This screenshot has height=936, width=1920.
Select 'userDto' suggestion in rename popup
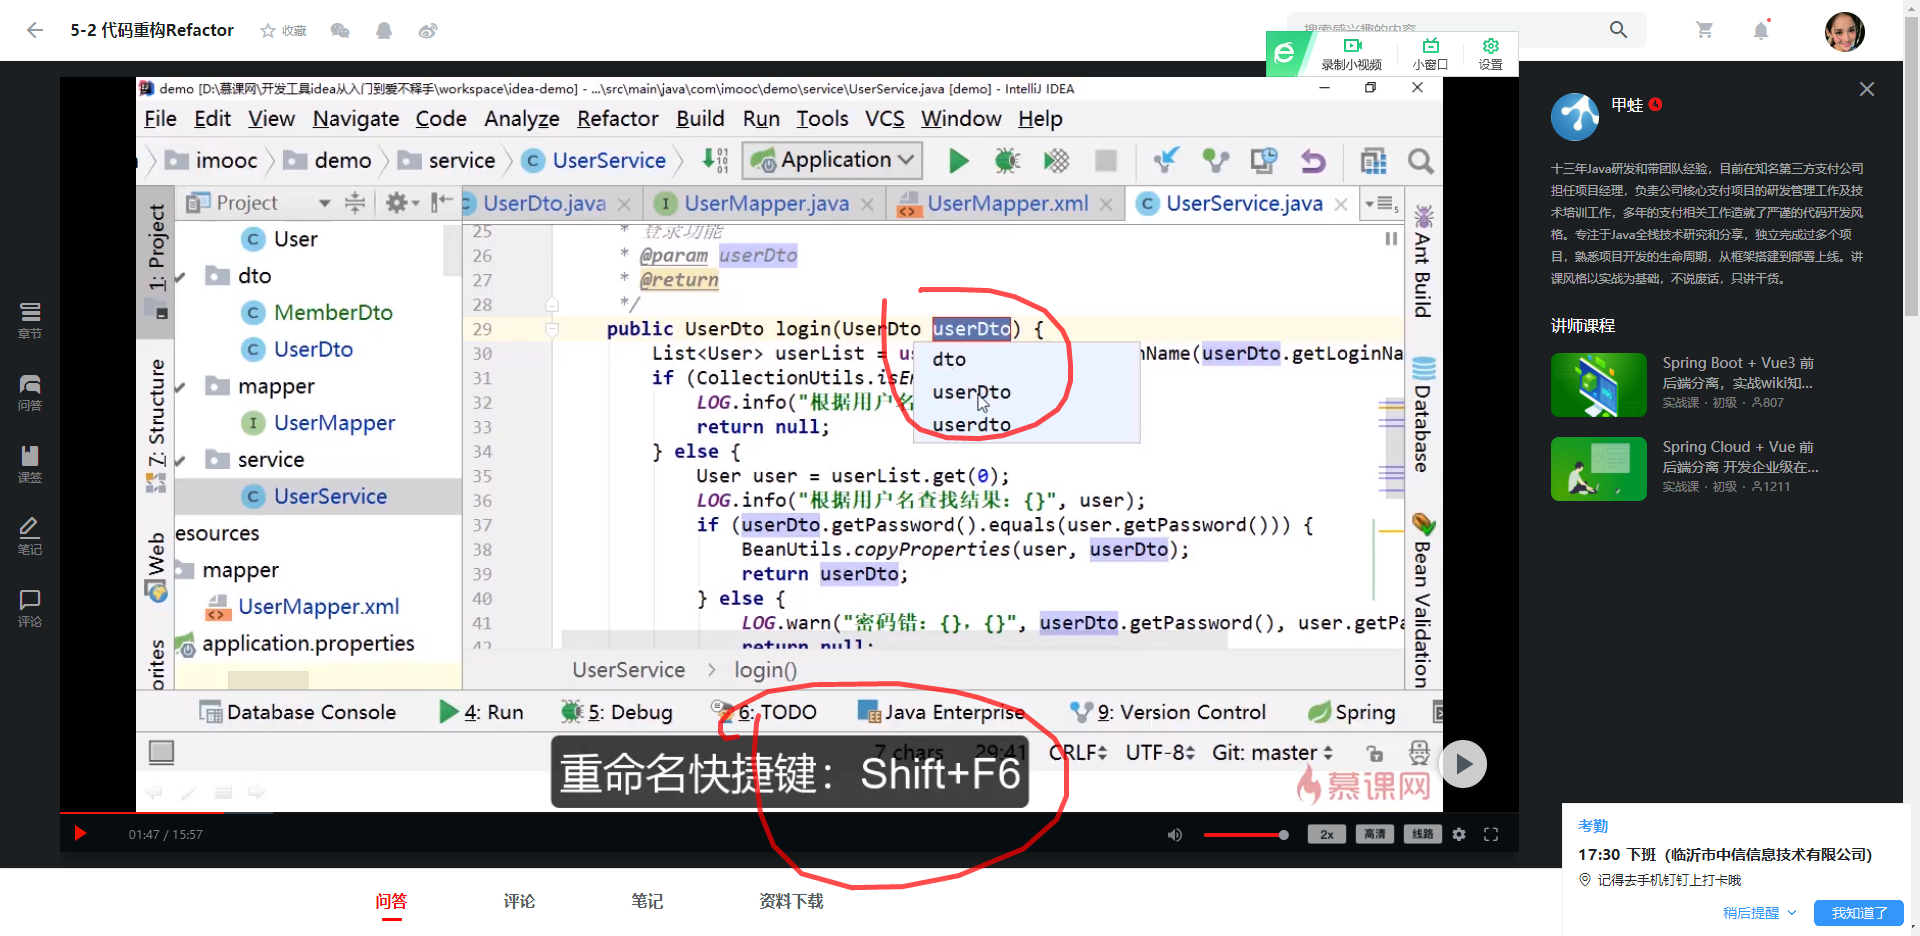(x=971, y=392)
